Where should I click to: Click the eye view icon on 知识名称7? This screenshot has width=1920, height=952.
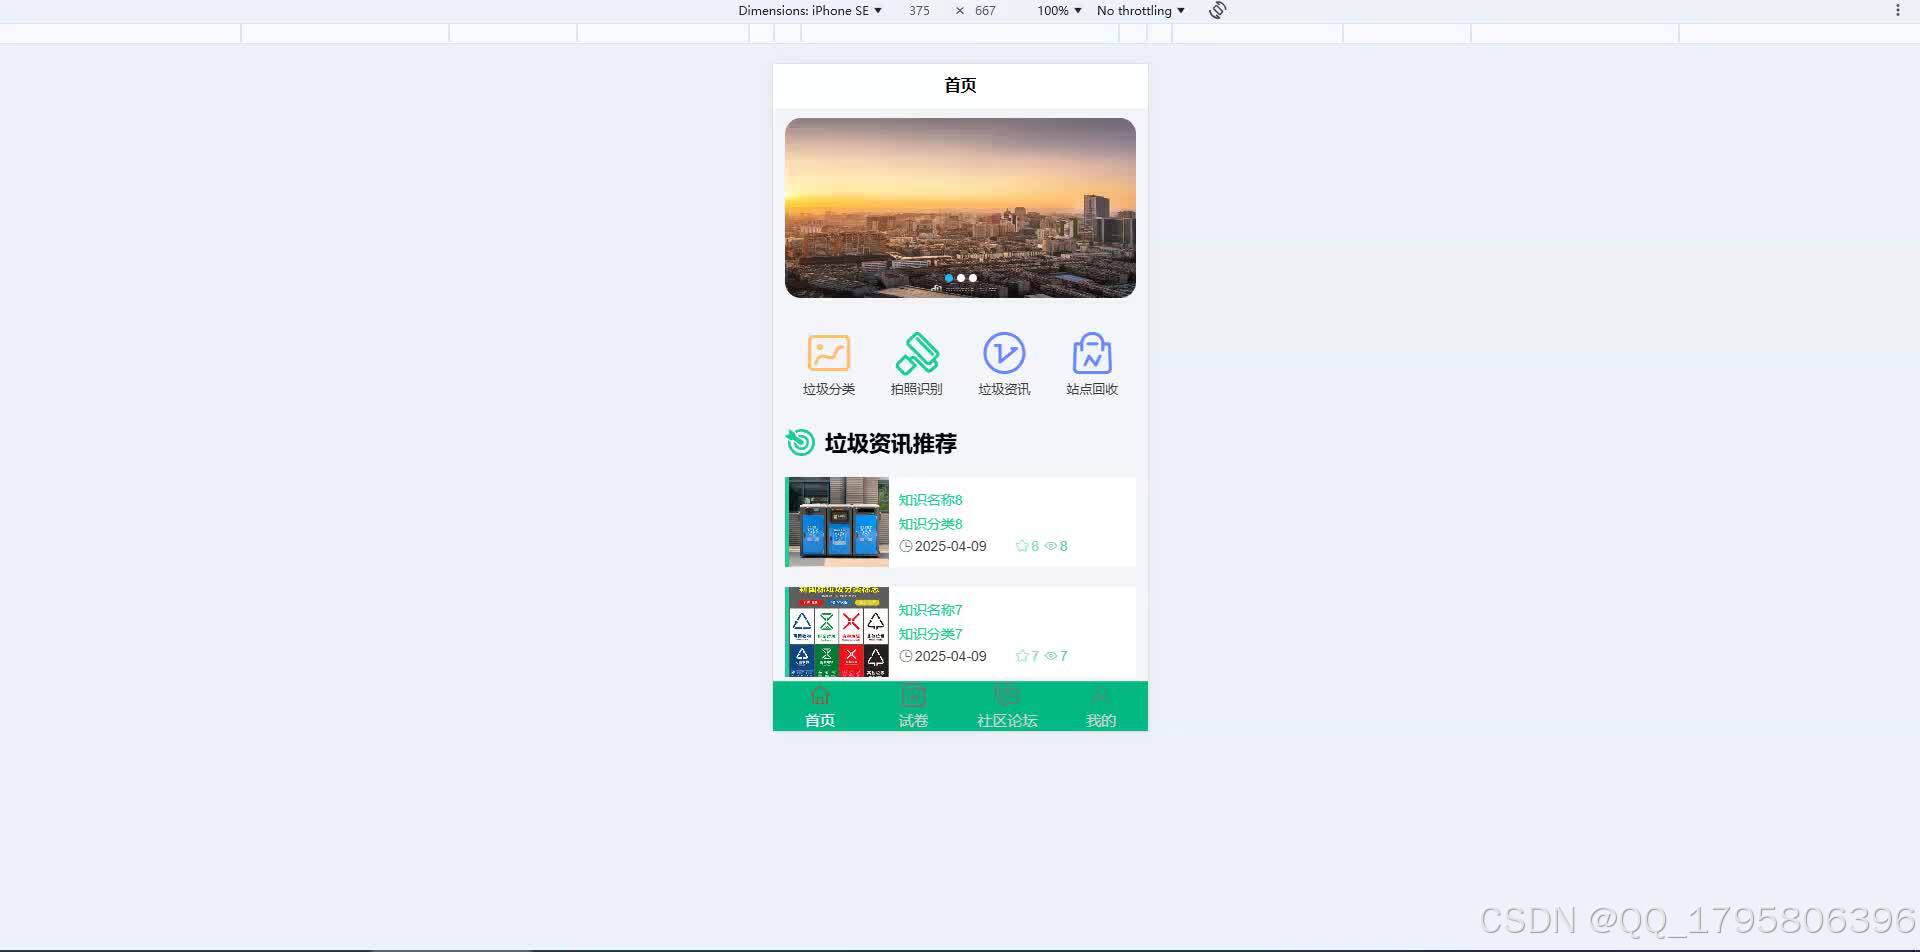click(x=1051, y=656)
